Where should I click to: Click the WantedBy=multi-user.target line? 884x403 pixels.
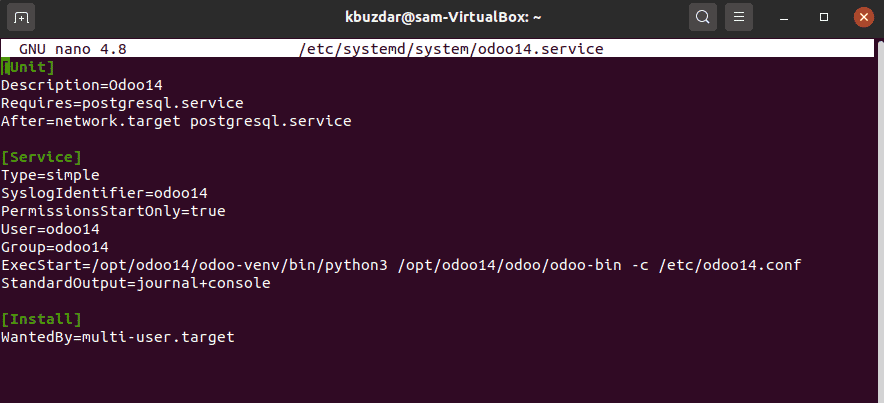[118, 338]
